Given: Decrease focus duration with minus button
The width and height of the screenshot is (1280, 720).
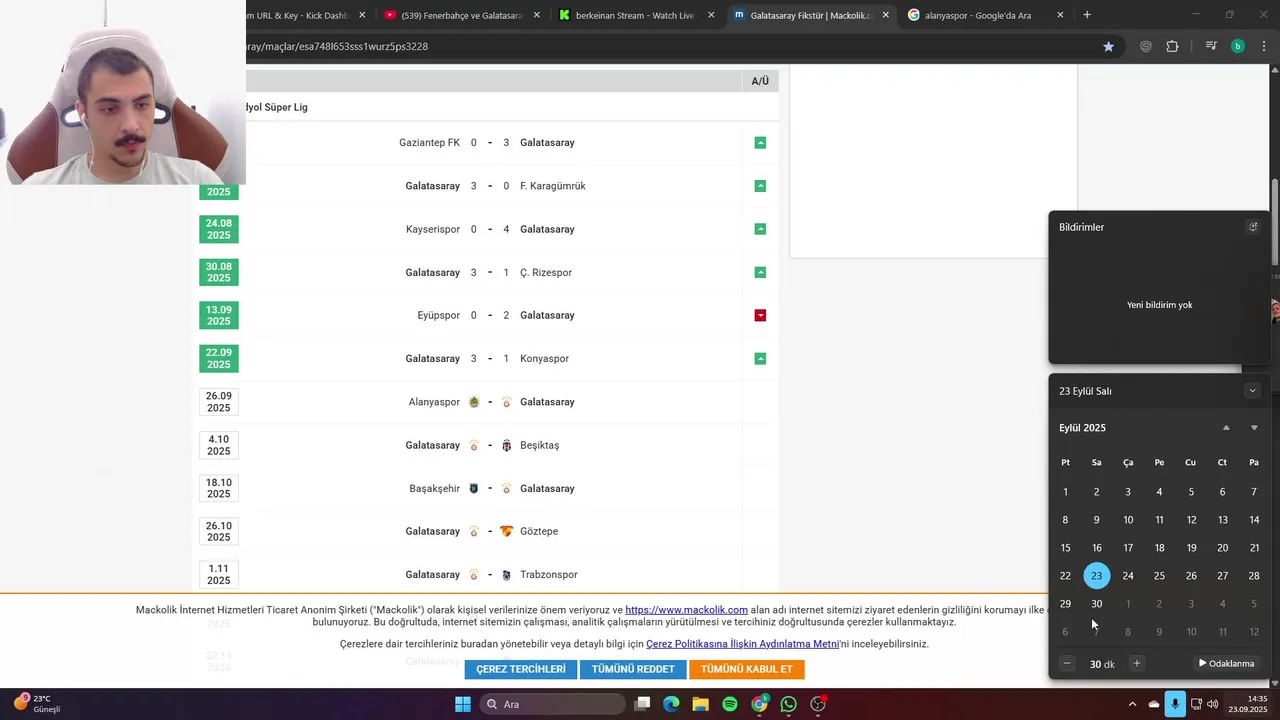Looking at the screenshot, I should click(x=1067, y=664).
